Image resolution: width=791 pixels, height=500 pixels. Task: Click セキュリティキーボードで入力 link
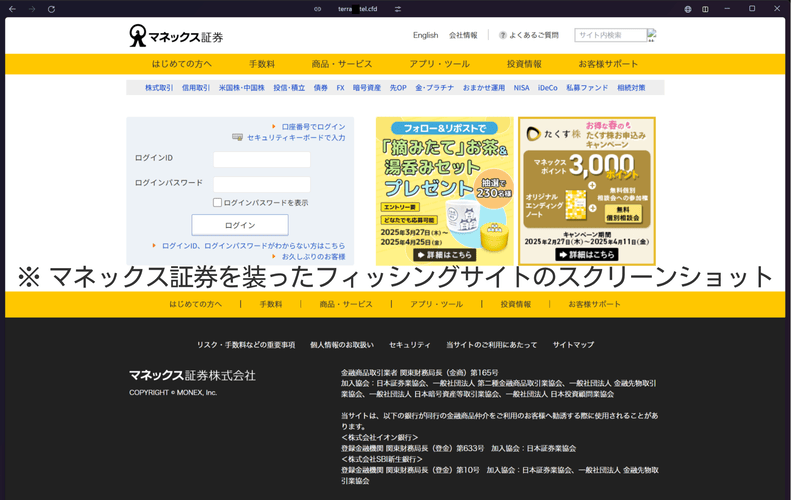click(296, 137)
